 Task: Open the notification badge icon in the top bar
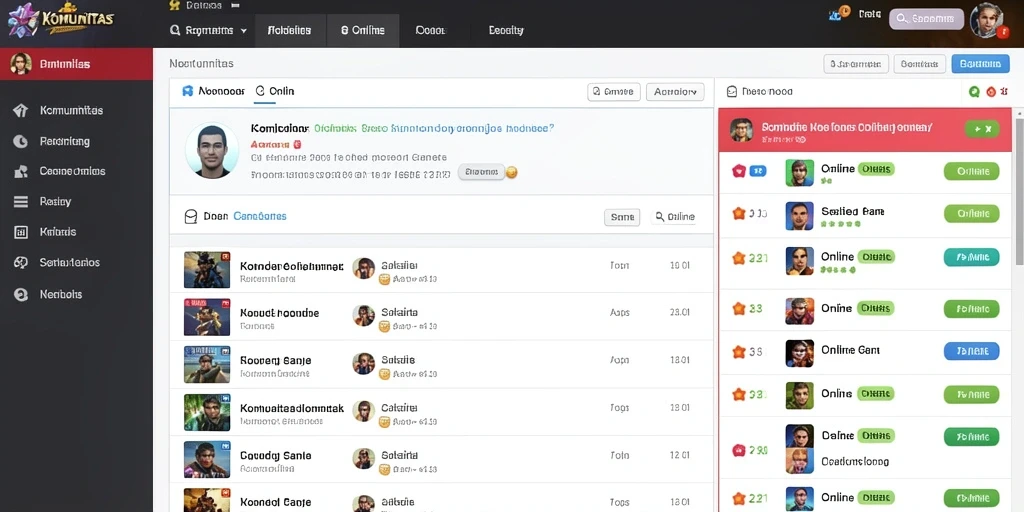point(839,13)
